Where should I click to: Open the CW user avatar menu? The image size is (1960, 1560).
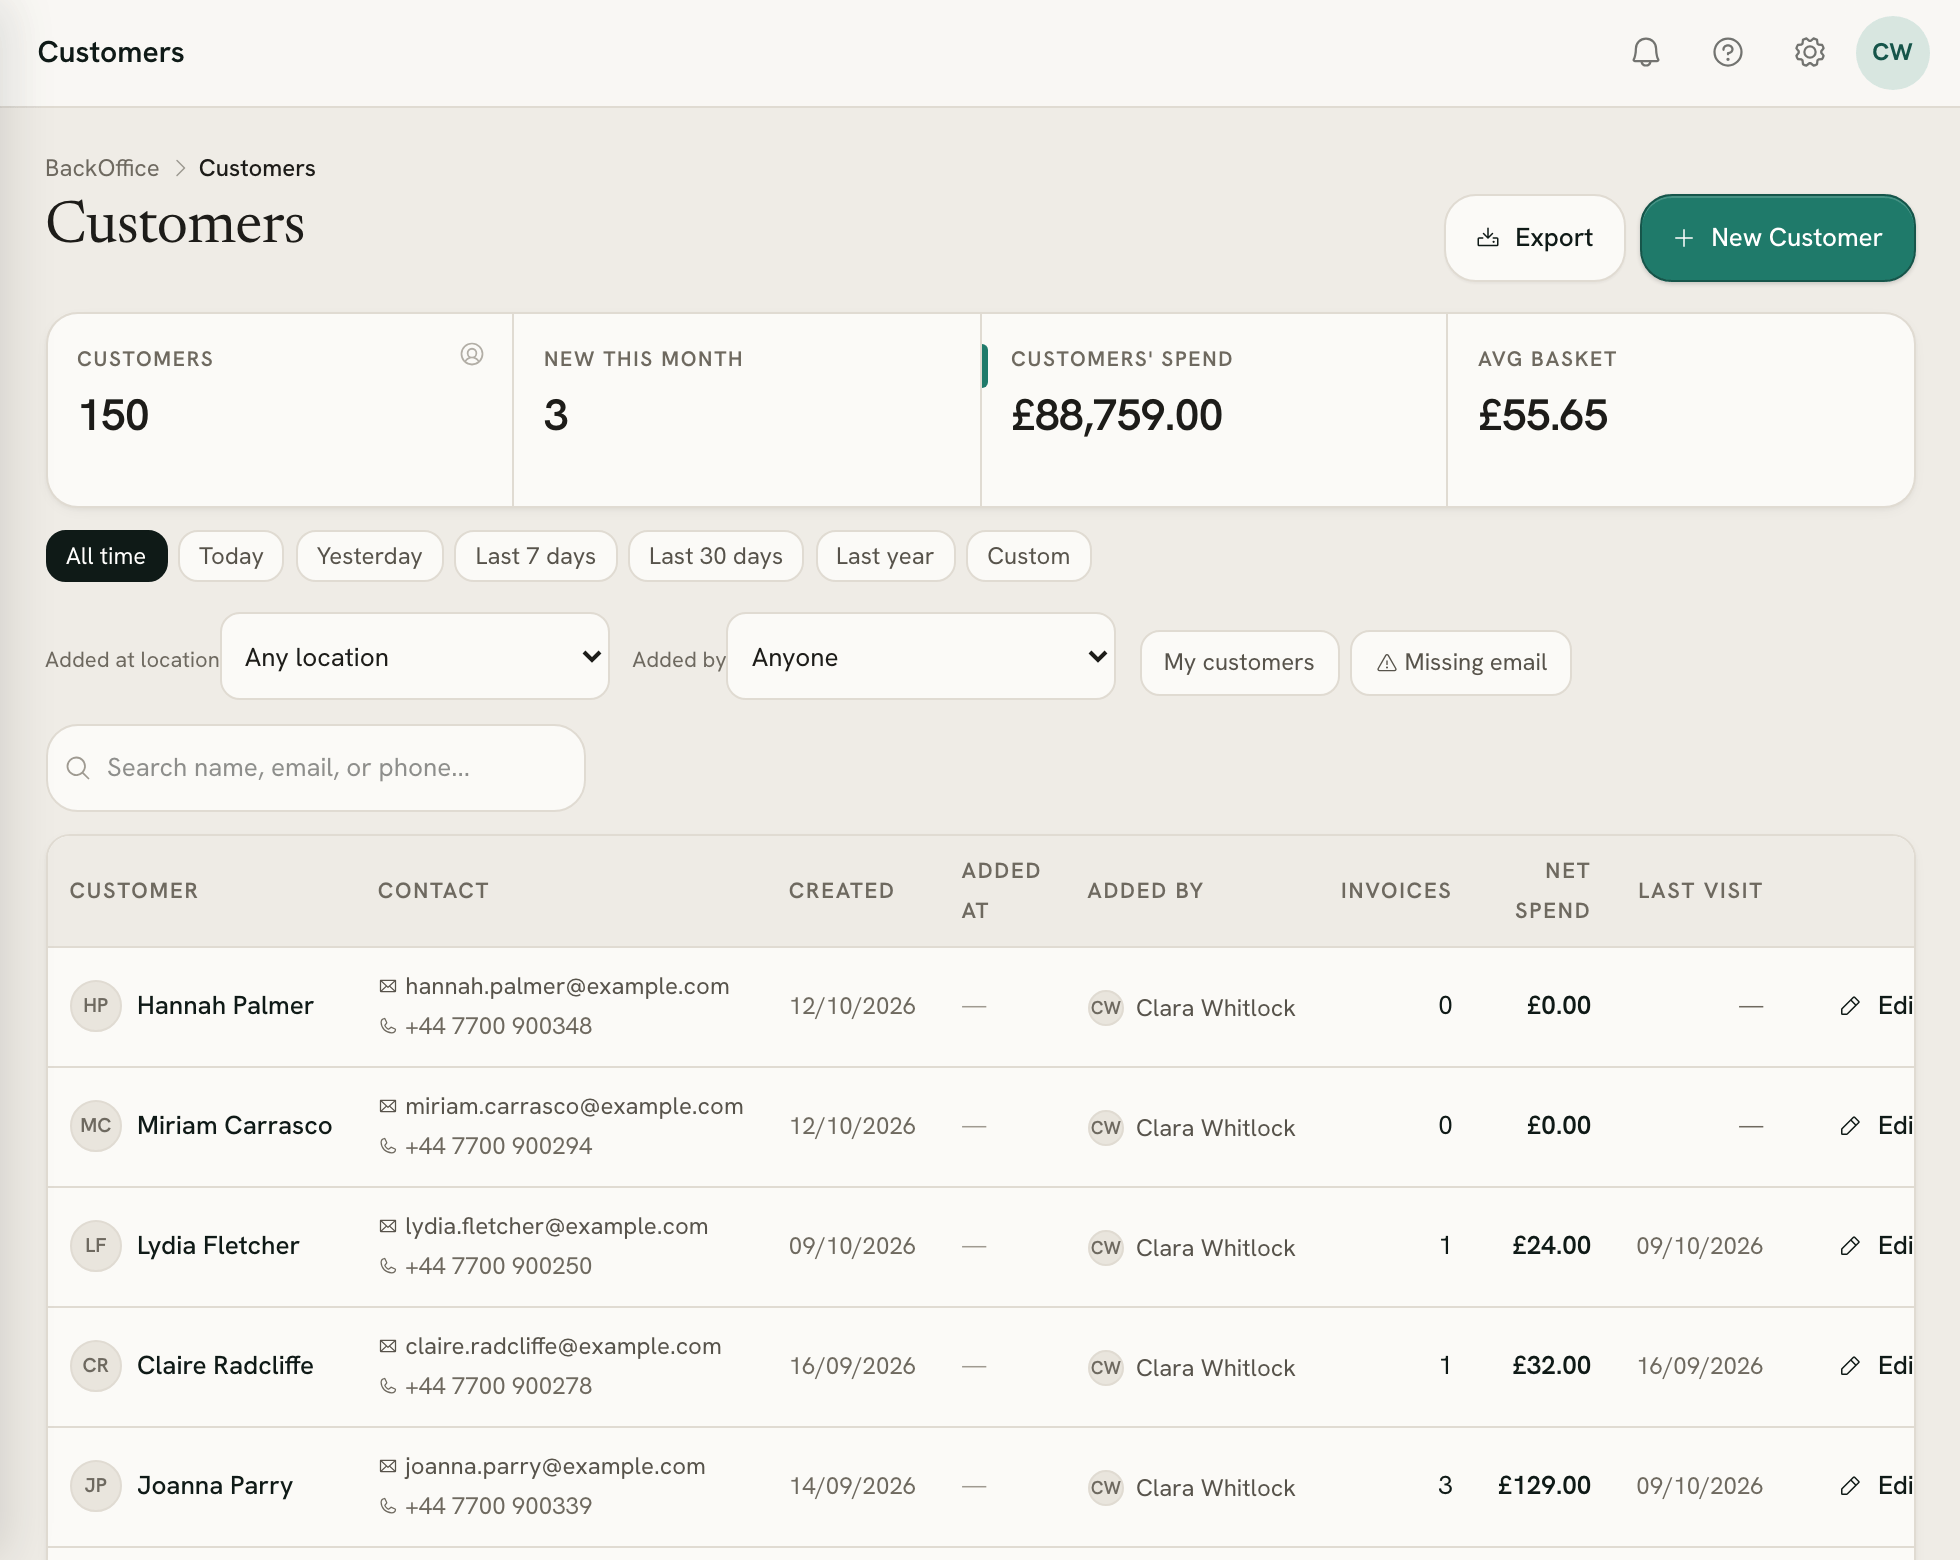click(x=1892, y=52)
